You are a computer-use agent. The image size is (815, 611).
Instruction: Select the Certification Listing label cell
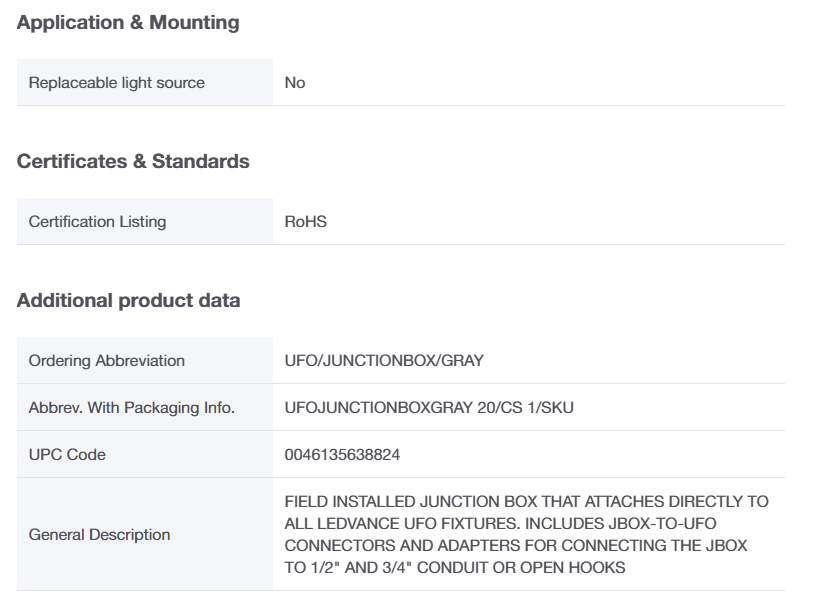click(x=145, y=221)
